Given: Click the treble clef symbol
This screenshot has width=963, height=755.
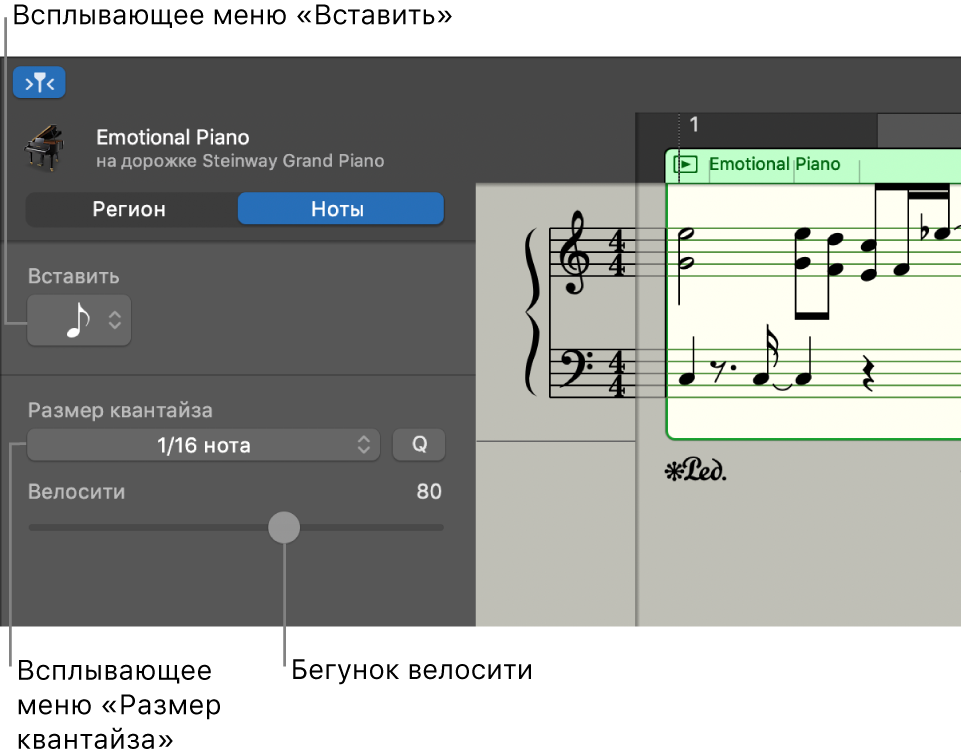Looking at the screenshot, I should (576, 252).
